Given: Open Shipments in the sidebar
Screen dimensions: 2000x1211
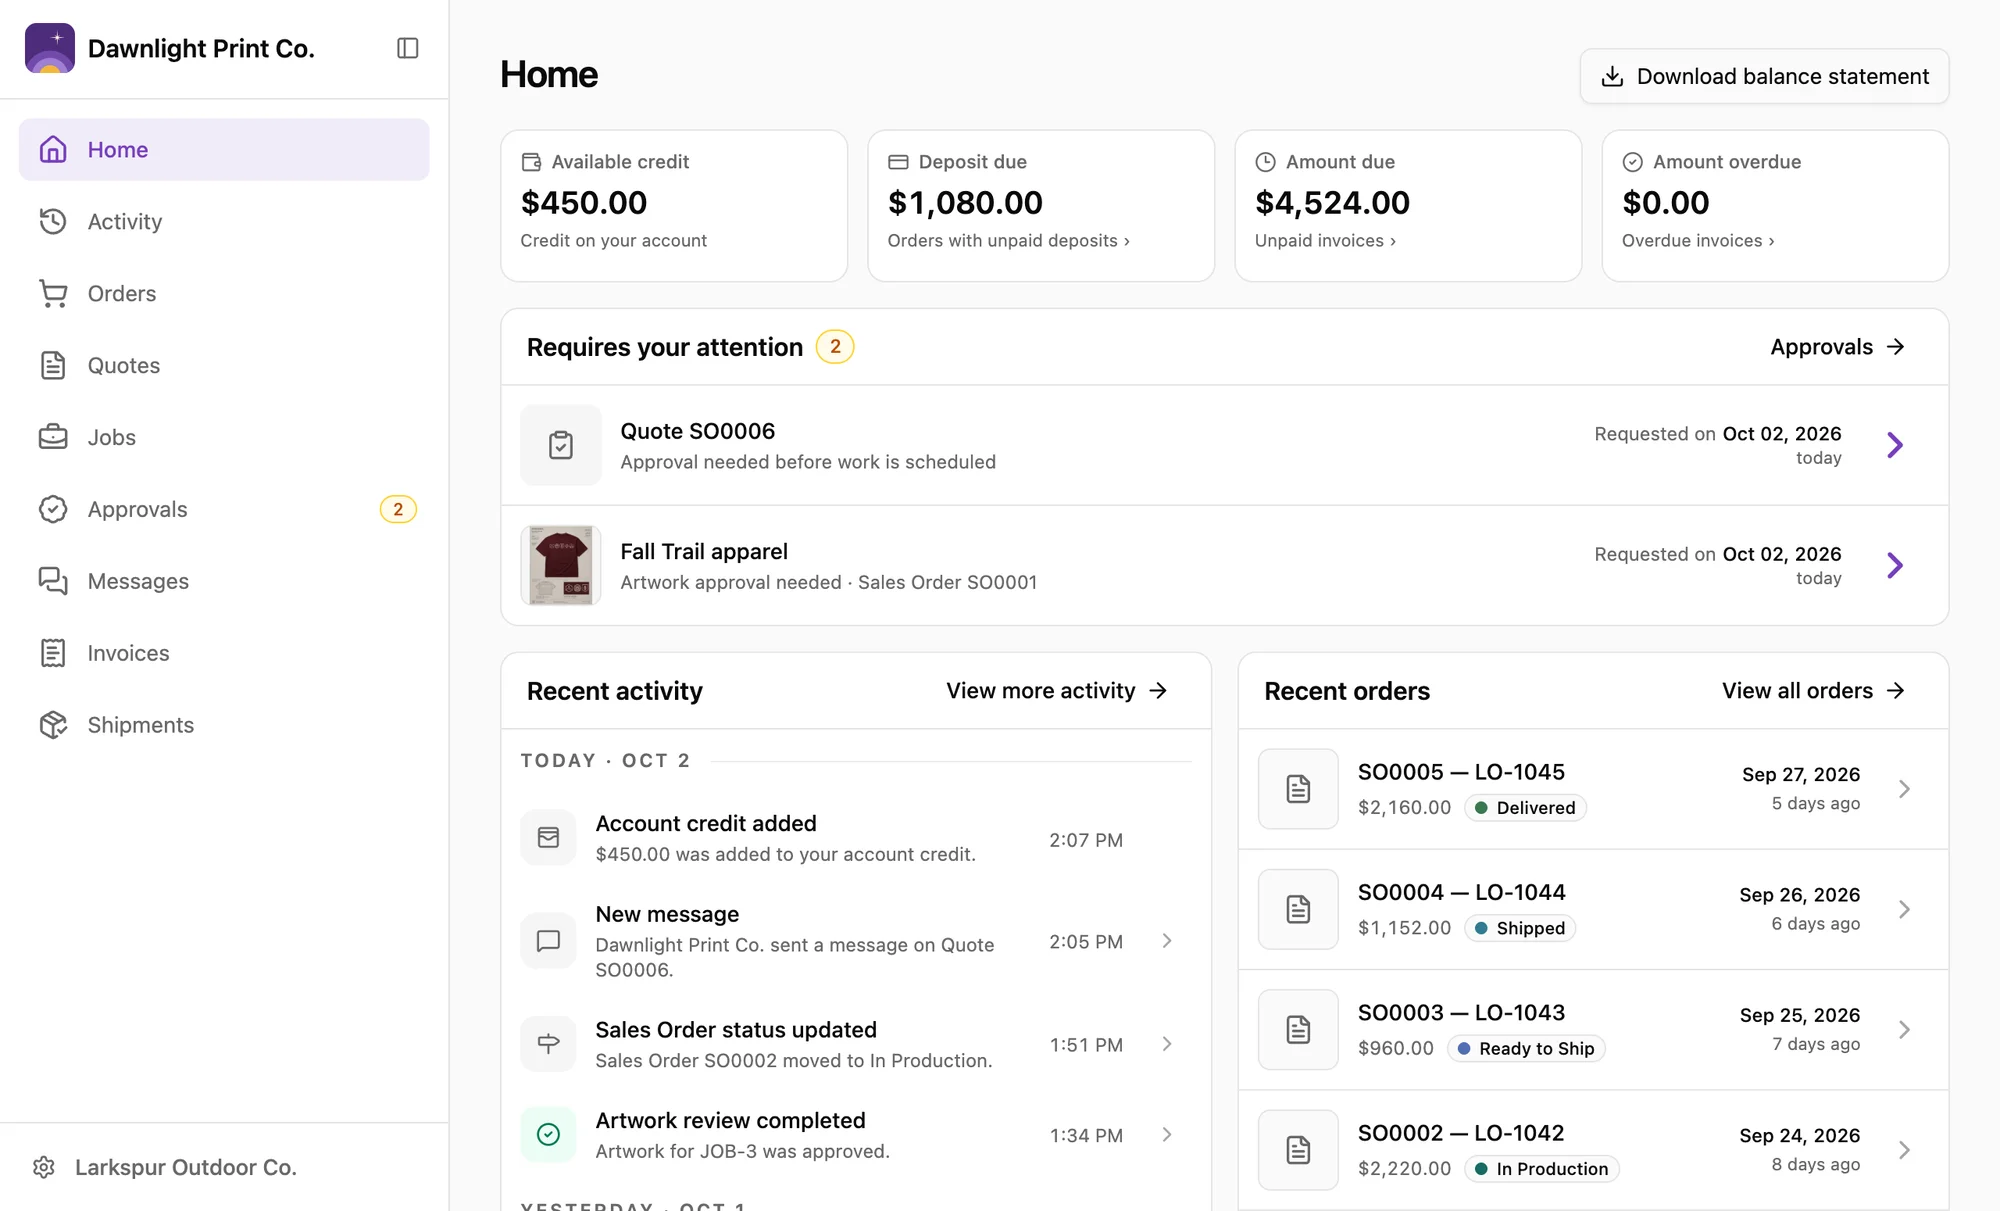Looking at the screenshot, I should (224, 725).
